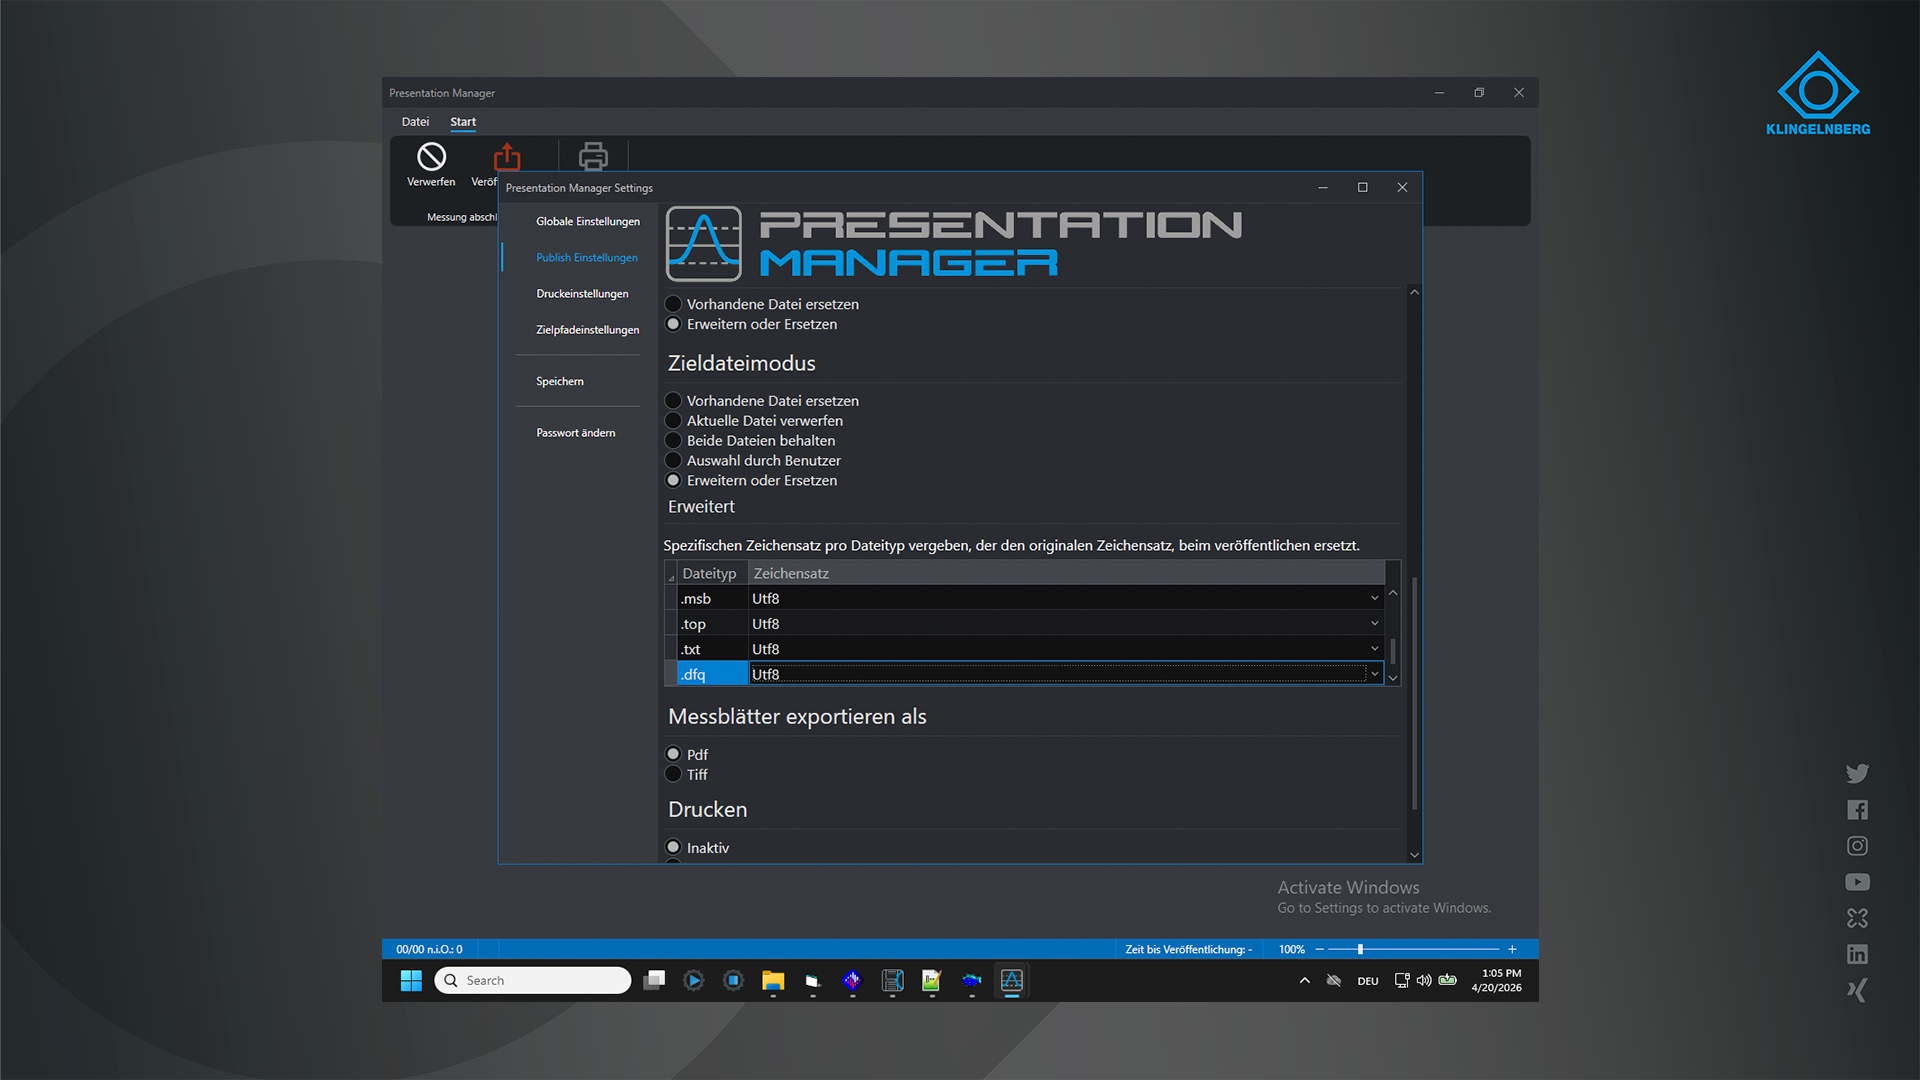Click the DEU language indicator
The height and width of the screenshot is (1080, 1920).
coord(1368,981)
